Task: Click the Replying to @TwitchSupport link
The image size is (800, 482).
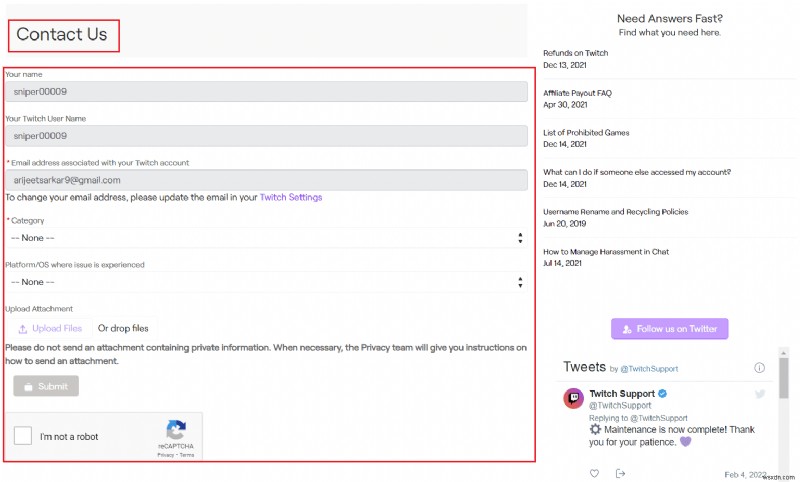Action: 638,418
